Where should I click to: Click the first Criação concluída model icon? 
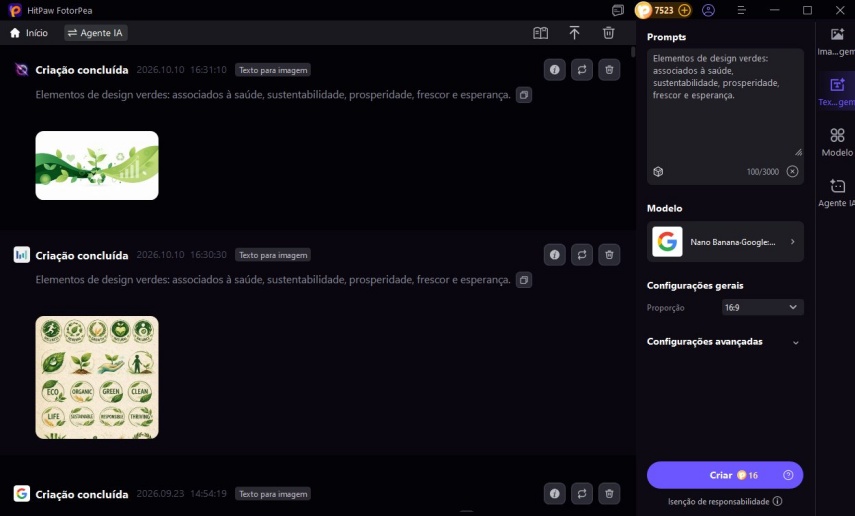point(21,70)
